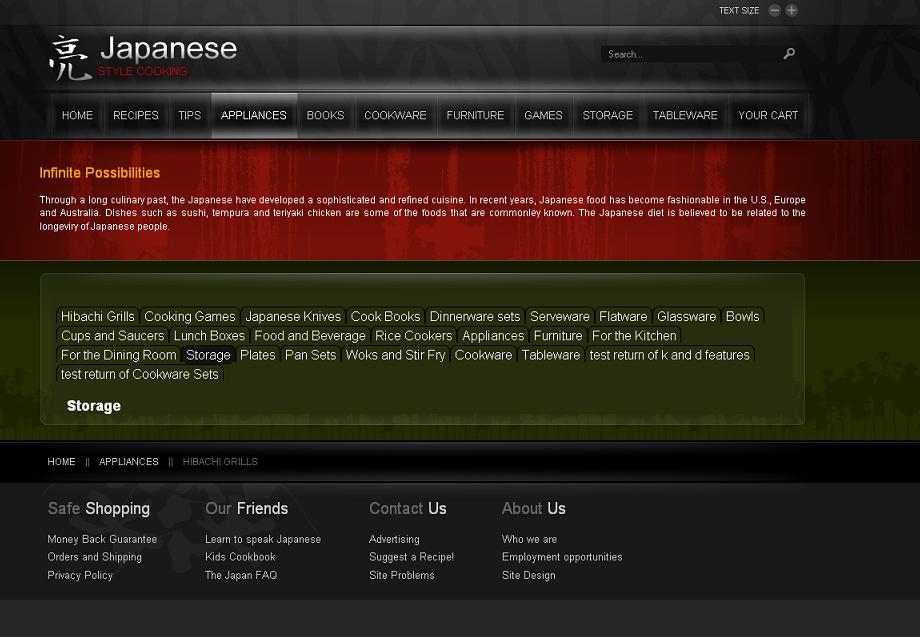Viewport: 920px width, 638px height.
Task: Open The Japan FAQ link
Action: 241,575
